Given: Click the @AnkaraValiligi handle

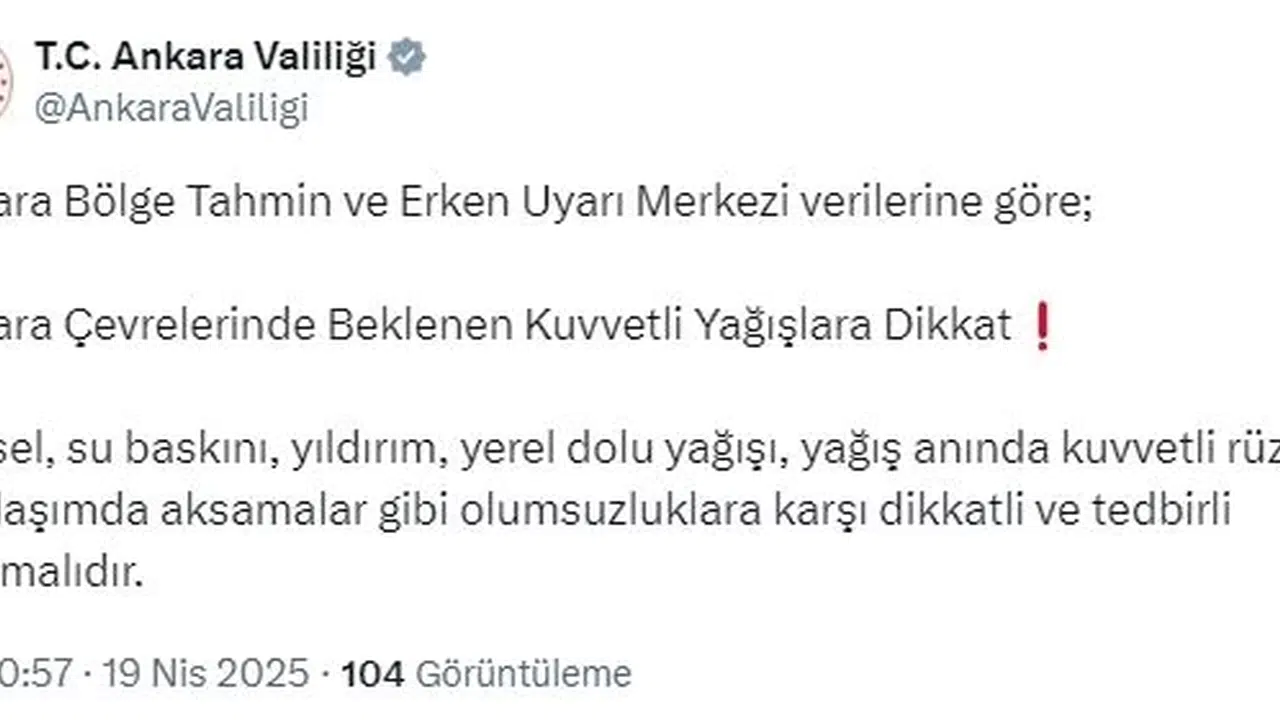Looking at the screenshot, I should pyautogui.click(x=171, y=108).
